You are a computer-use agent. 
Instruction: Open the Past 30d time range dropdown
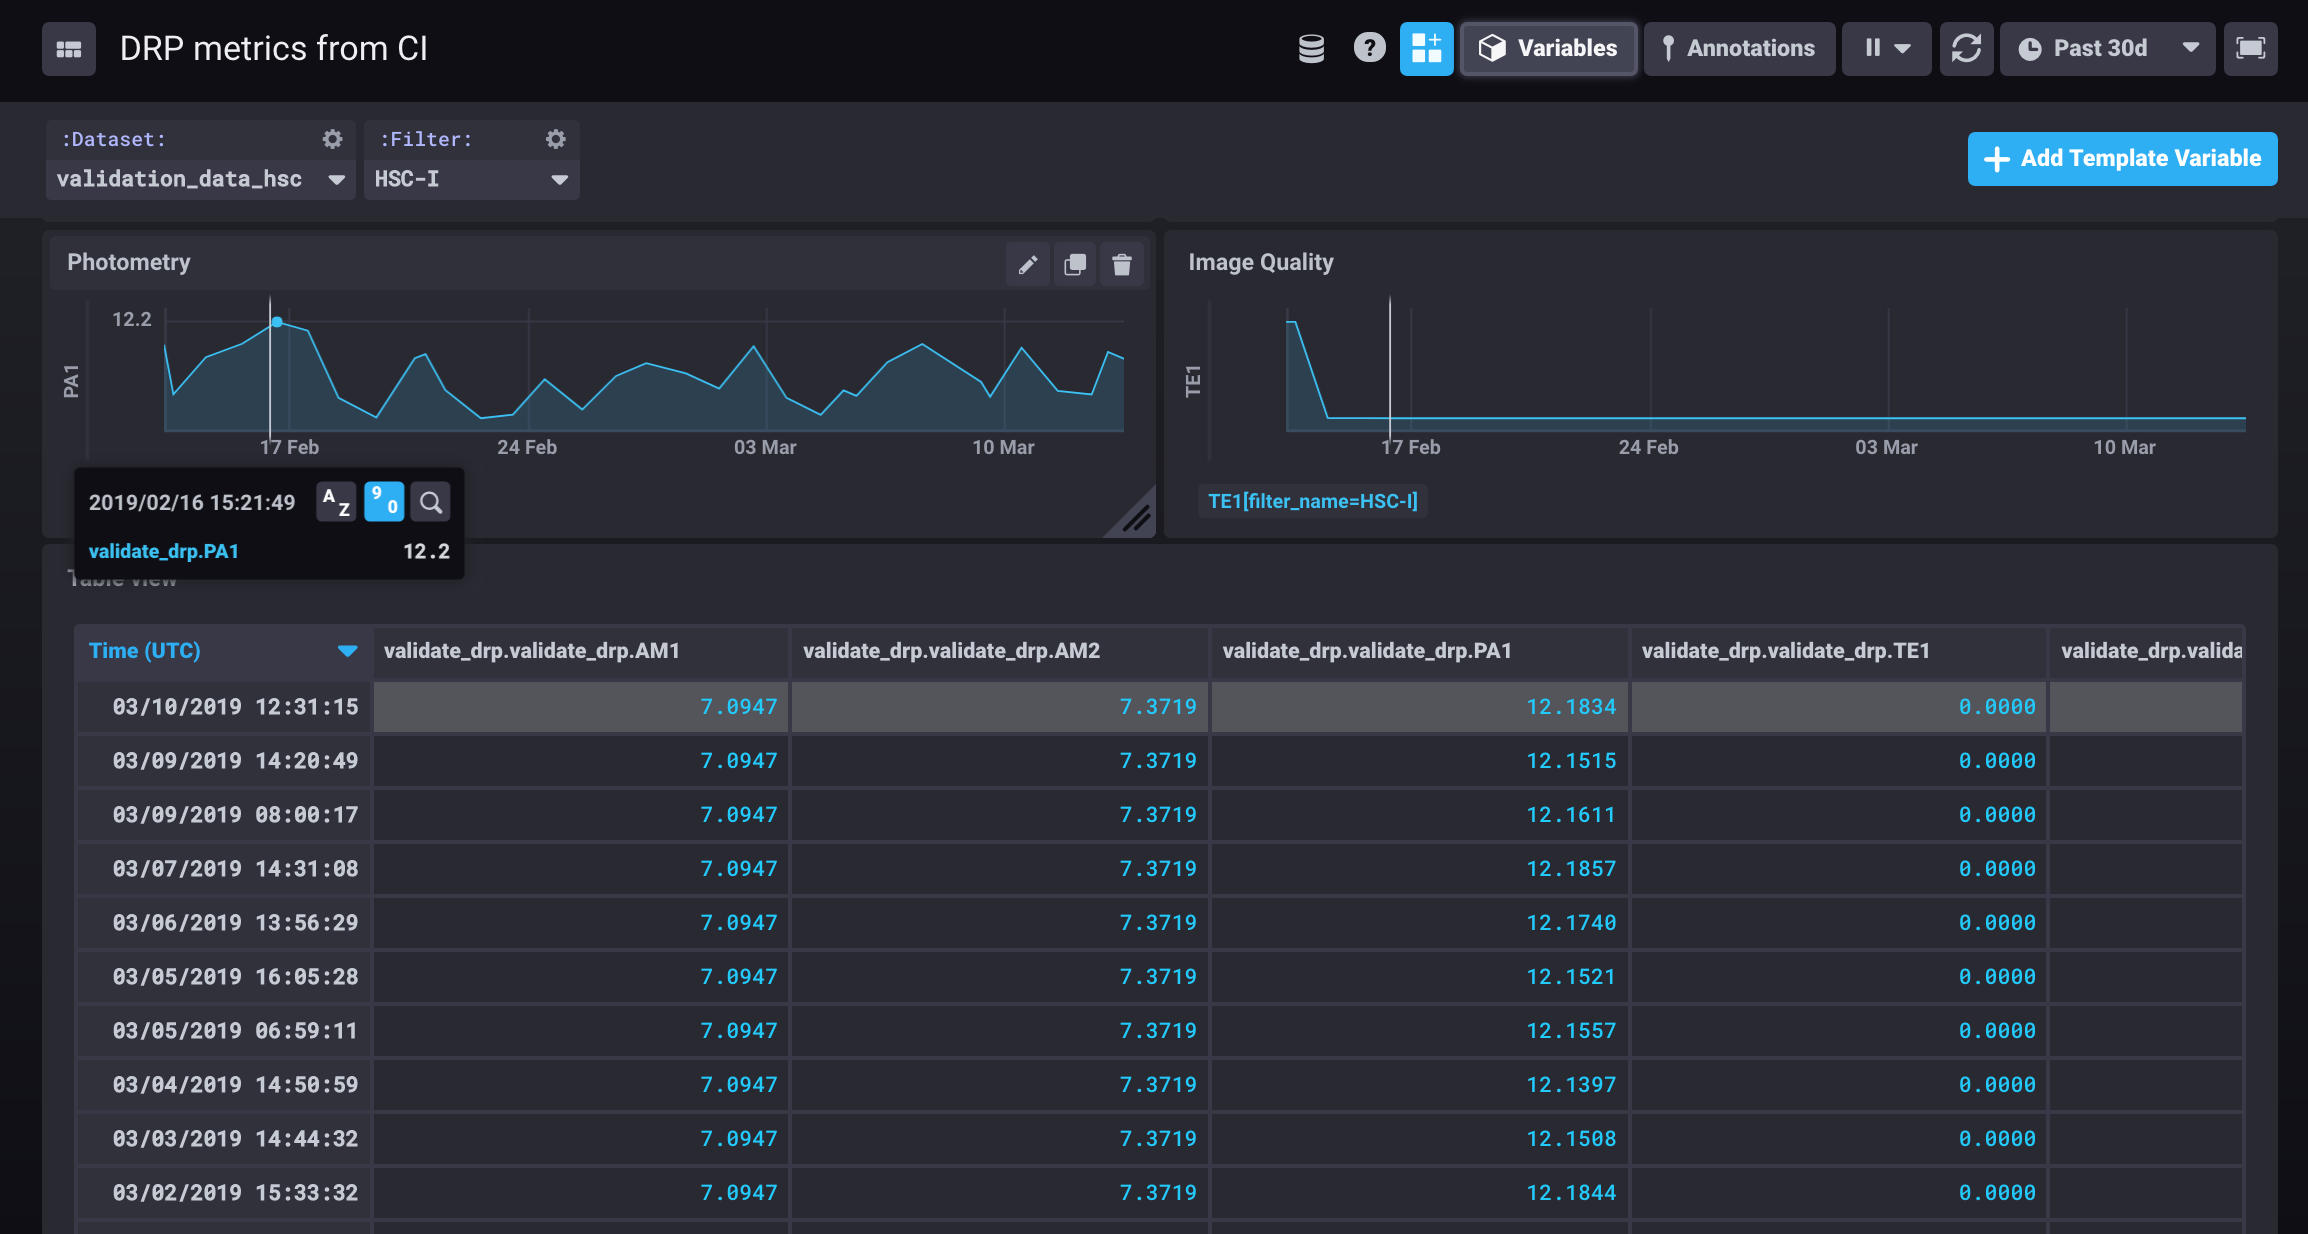click(x=2107, y=48)
